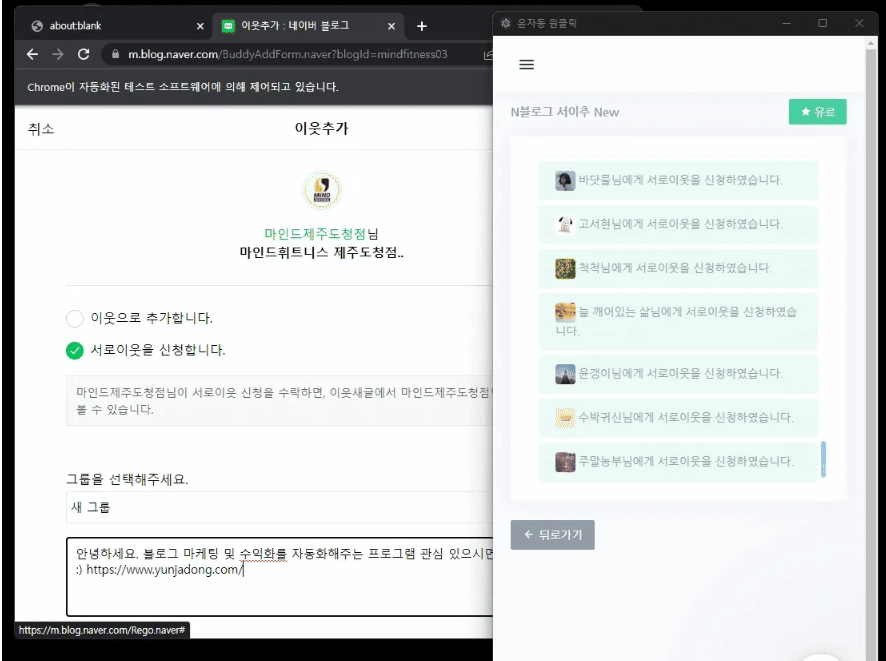Screen dimensions: 886x661
Task: Open the 새 그룹 group dropdown
Action: click(x=279, y=507)
